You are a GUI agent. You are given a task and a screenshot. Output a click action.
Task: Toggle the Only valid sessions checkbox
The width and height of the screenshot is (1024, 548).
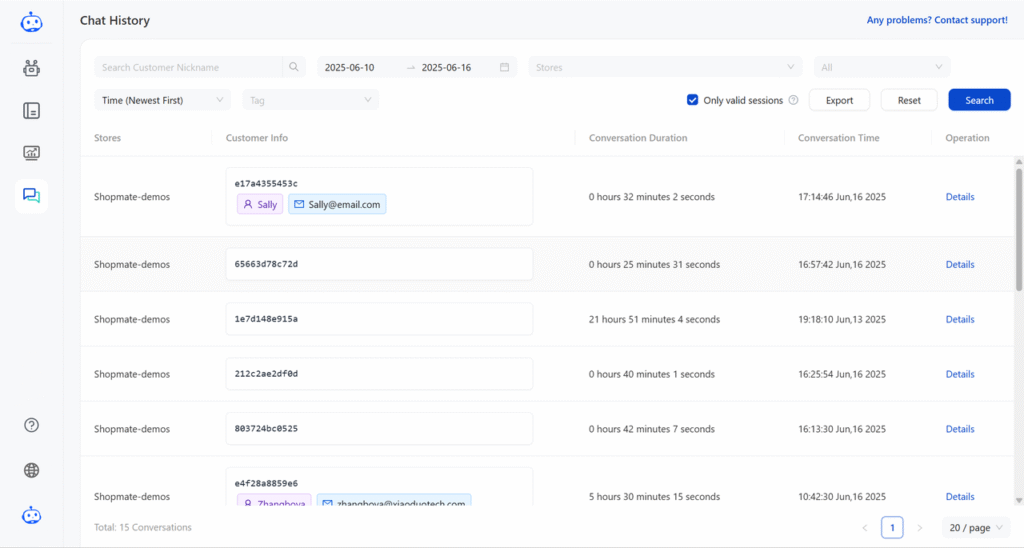tap(692, 100)
